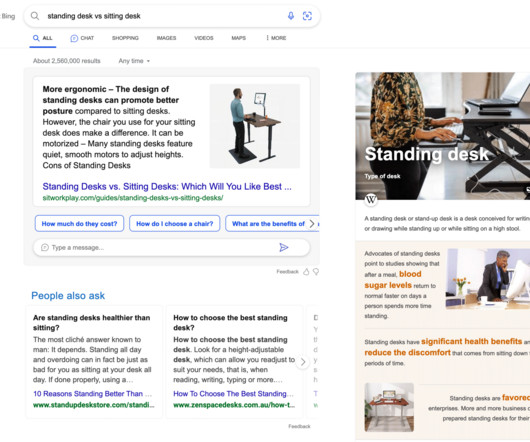Open '10 Reasons Standing Better Than' link
The image size is (530, 442).
pos(92,394)
